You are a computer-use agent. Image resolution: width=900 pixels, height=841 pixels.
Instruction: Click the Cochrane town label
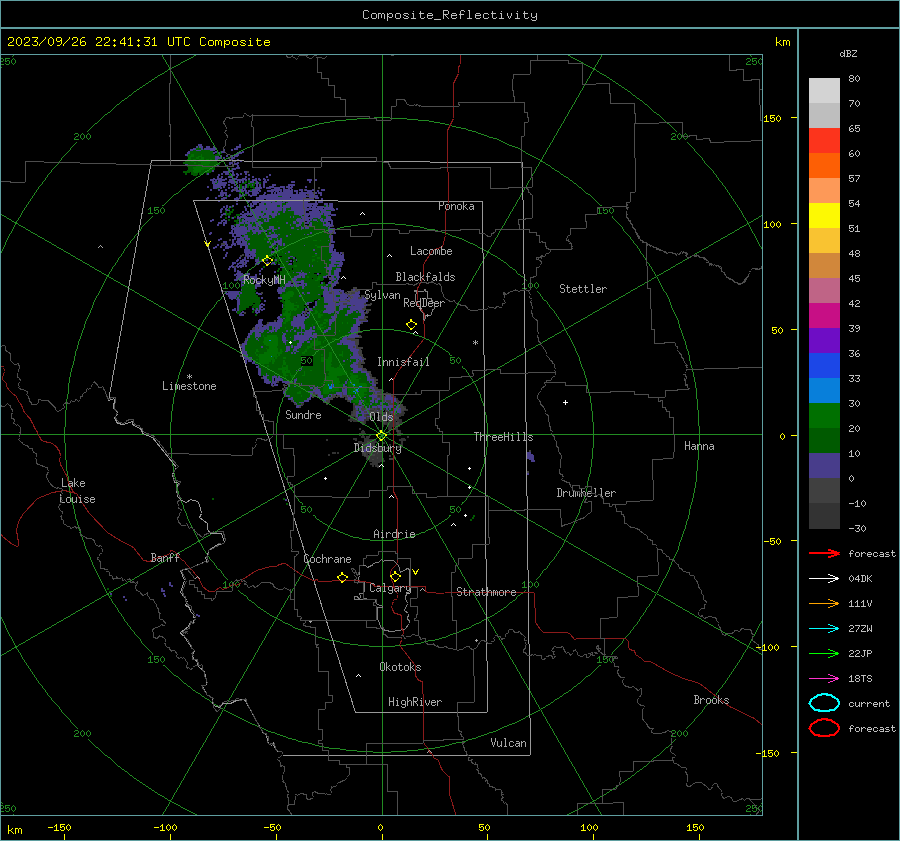click(327, 559)
